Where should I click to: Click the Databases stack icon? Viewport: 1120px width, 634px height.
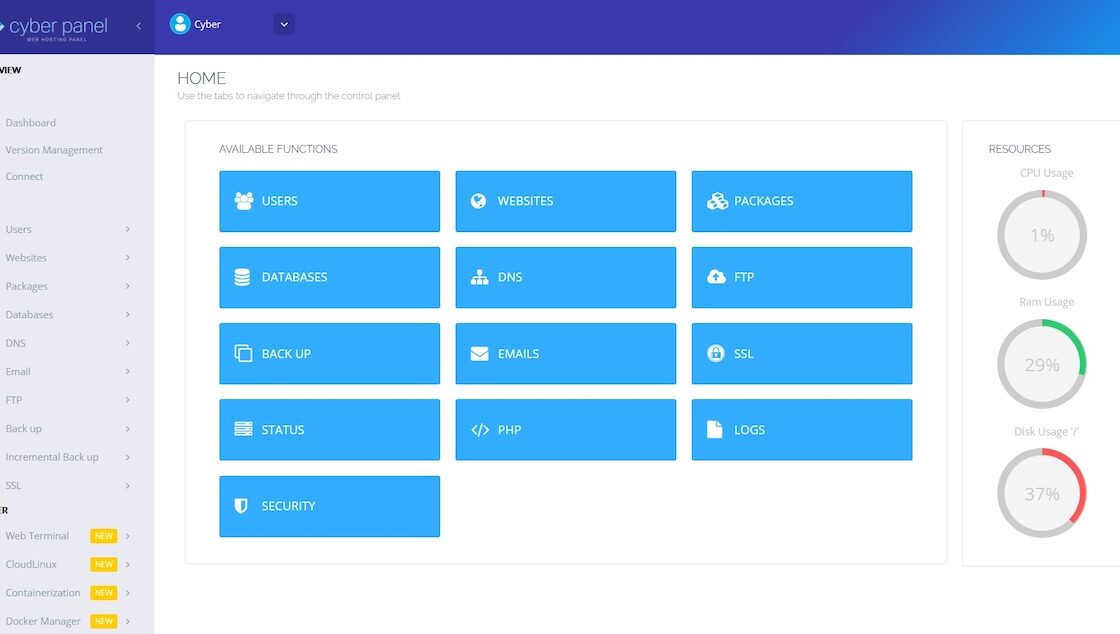coord(242,277)
